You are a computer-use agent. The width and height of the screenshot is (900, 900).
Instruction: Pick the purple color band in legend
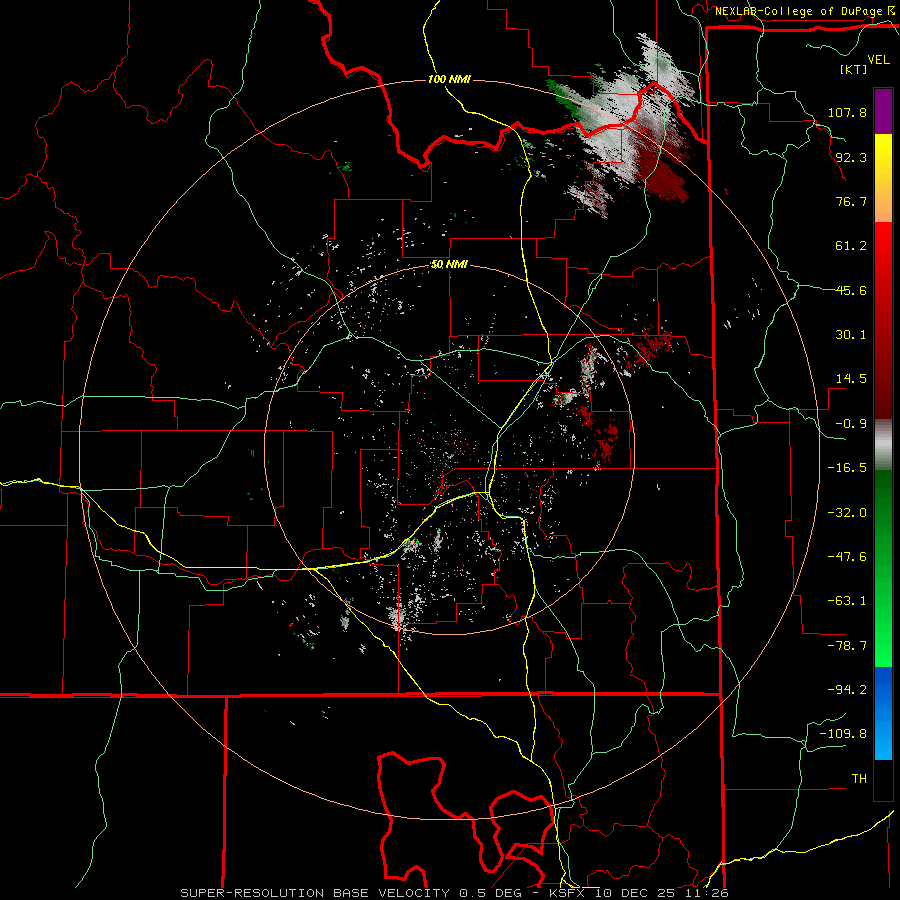pyautogui.click(x=883, y=112)
